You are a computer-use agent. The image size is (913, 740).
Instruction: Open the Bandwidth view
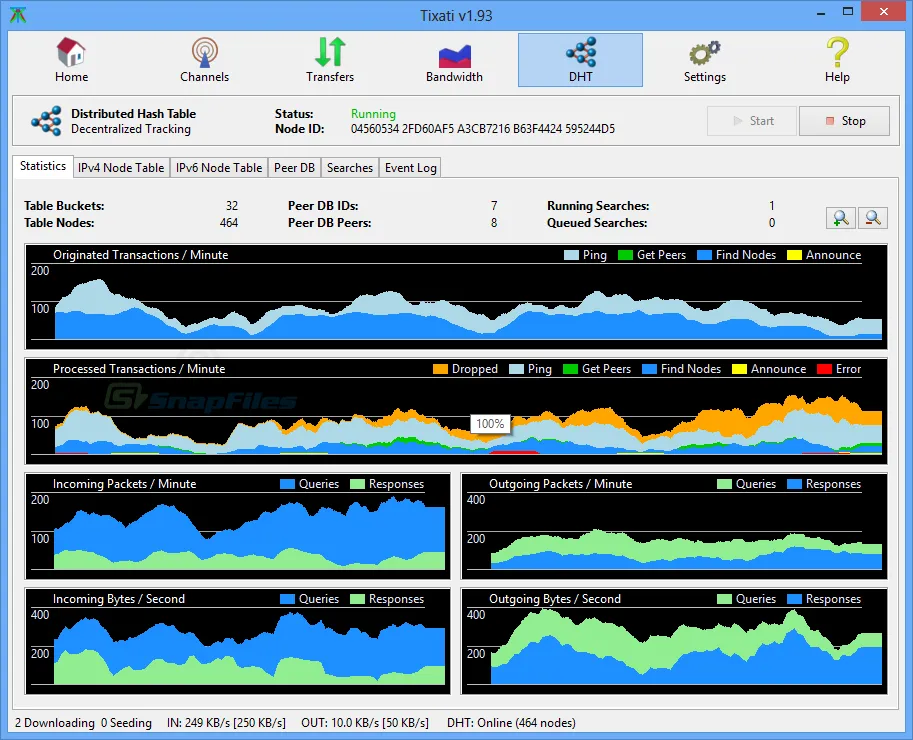(454, 60)
